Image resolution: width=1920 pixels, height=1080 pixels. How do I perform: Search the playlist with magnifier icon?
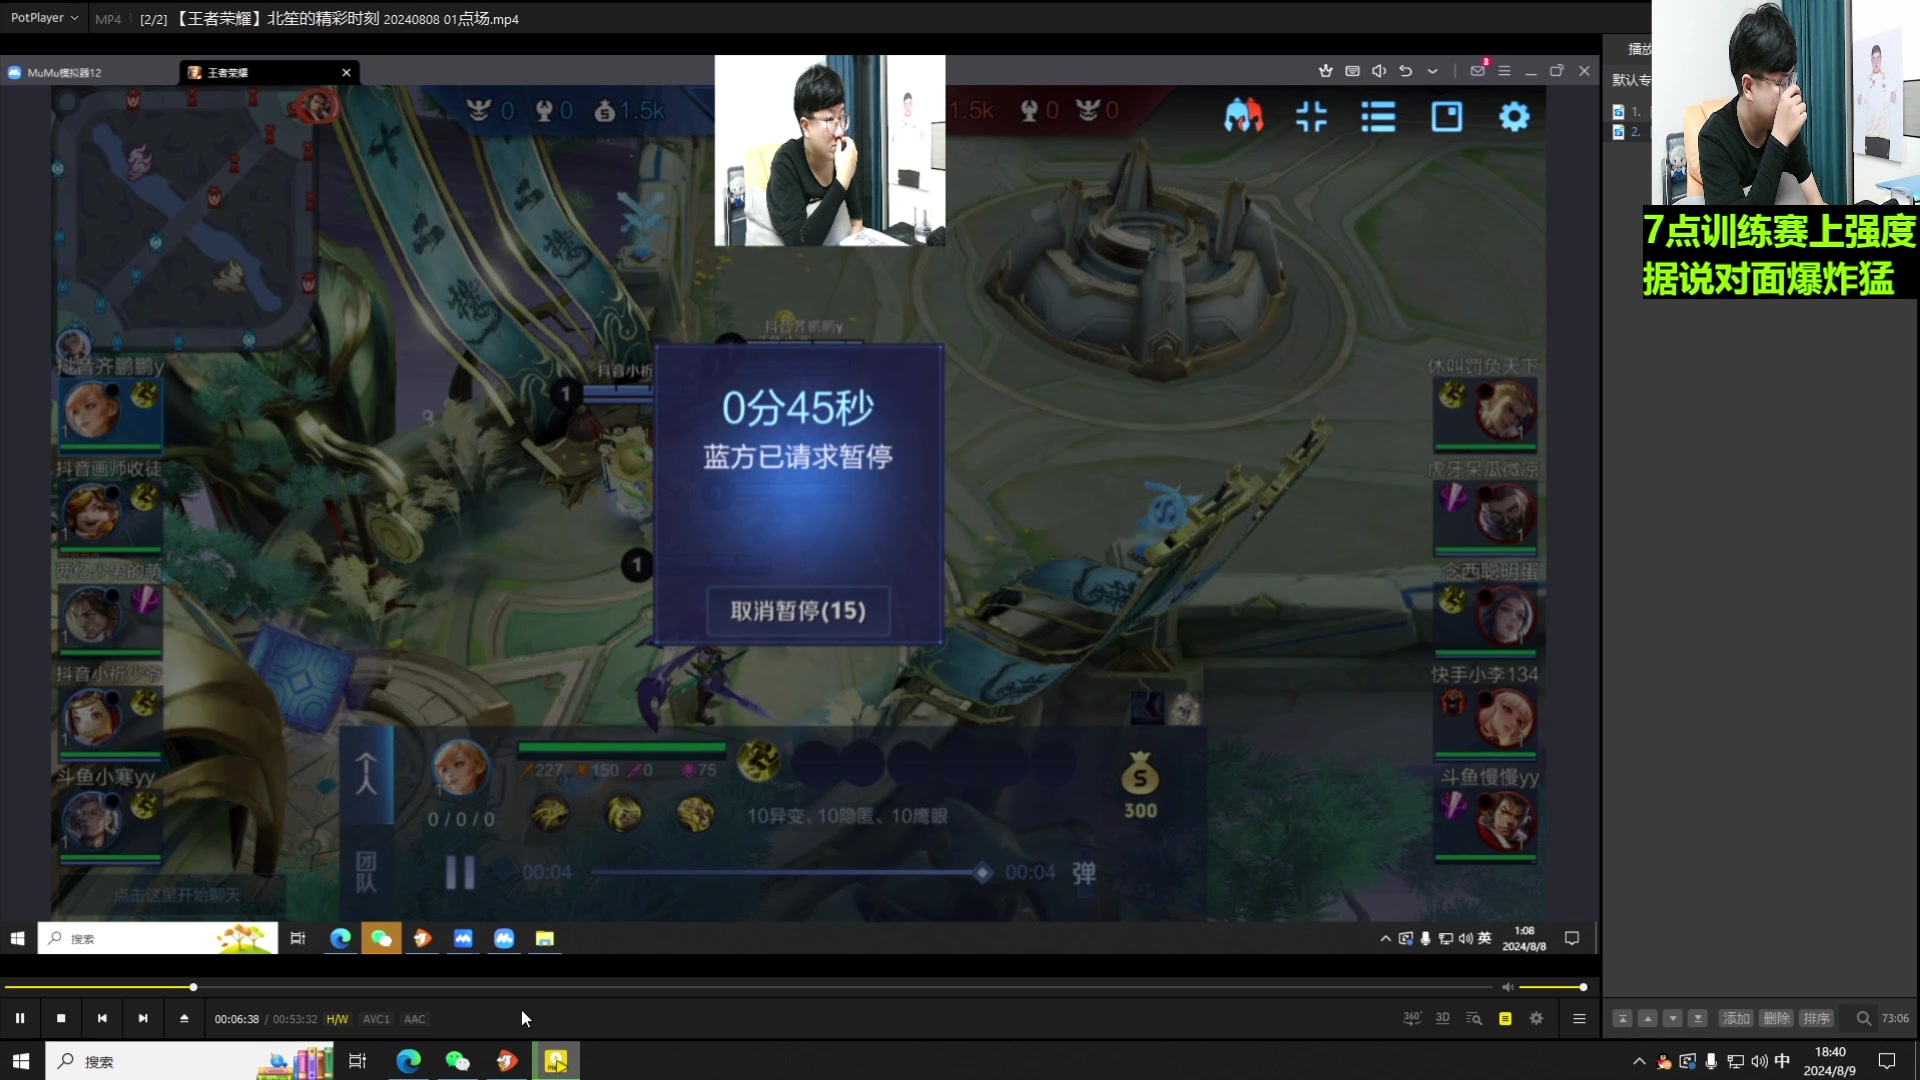[1864, 1018]
